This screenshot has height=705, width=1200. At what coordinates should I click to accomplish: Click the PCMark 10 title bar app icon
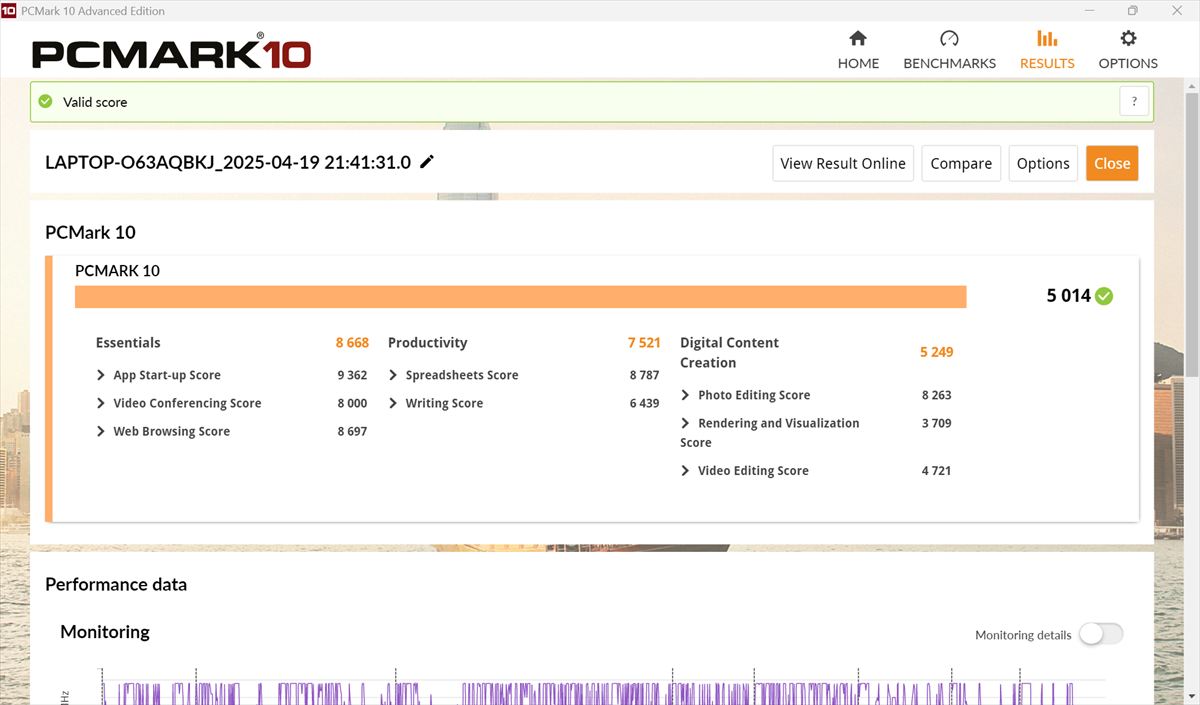pos(9,10)
